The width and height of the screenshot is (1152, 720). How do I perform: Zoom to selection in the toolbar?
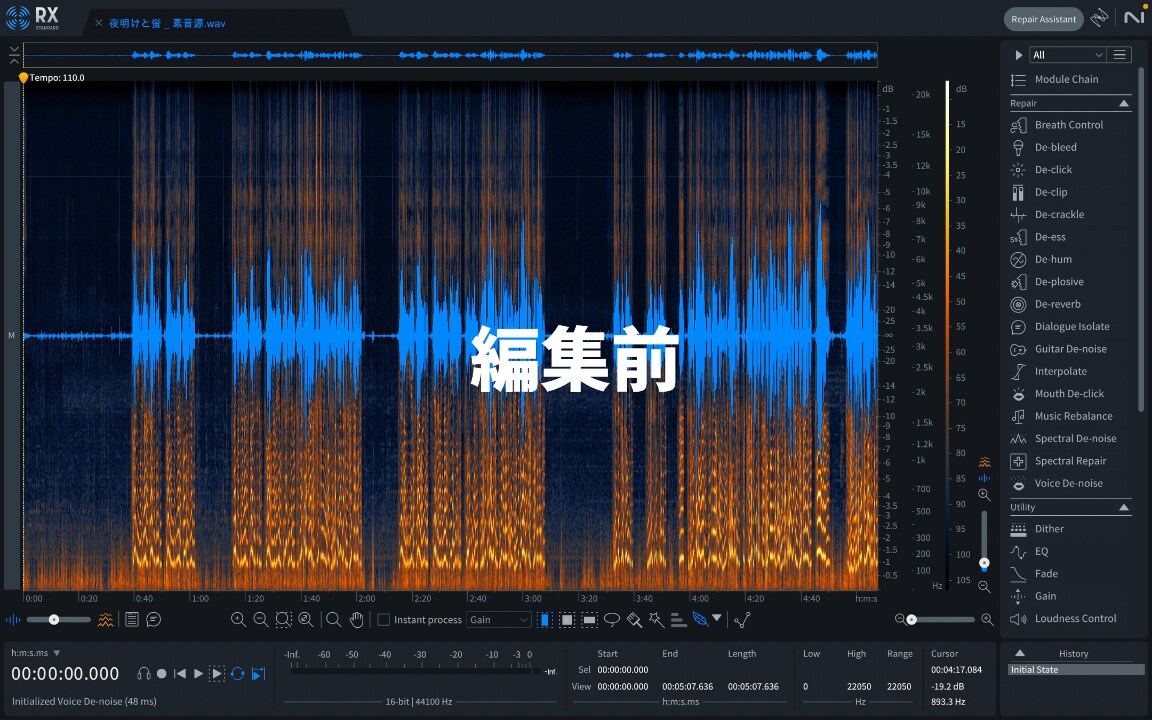[x=284, y=620]
